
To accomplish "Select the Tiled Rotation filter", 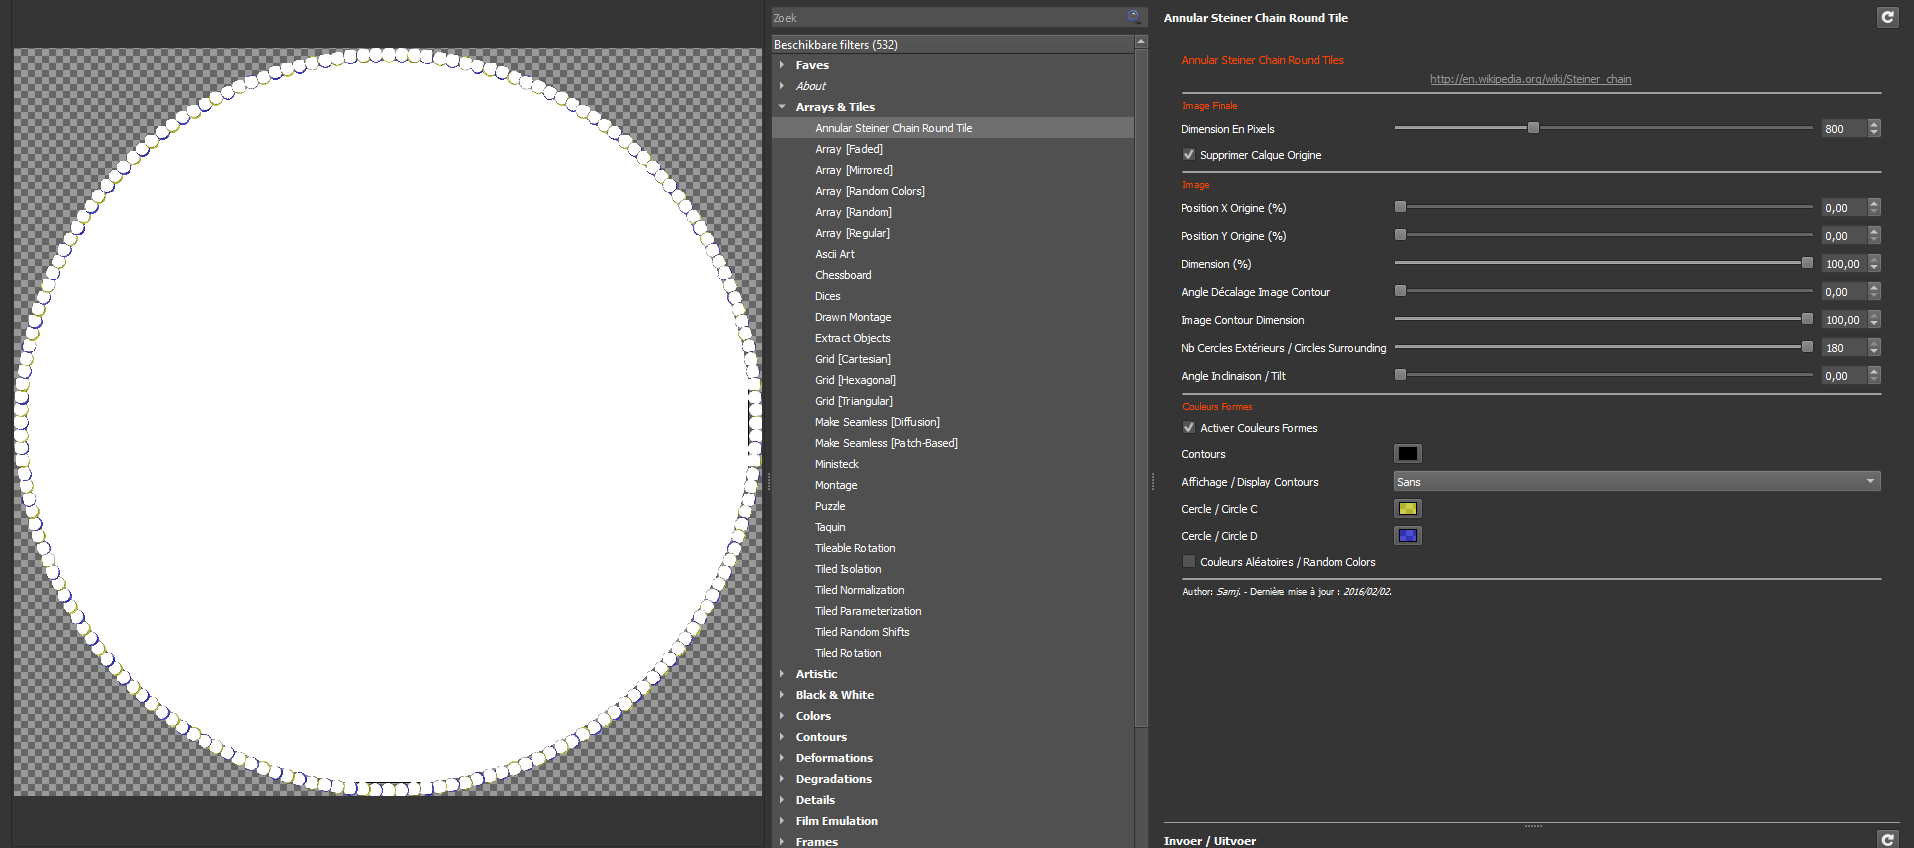I will (848, 653).
